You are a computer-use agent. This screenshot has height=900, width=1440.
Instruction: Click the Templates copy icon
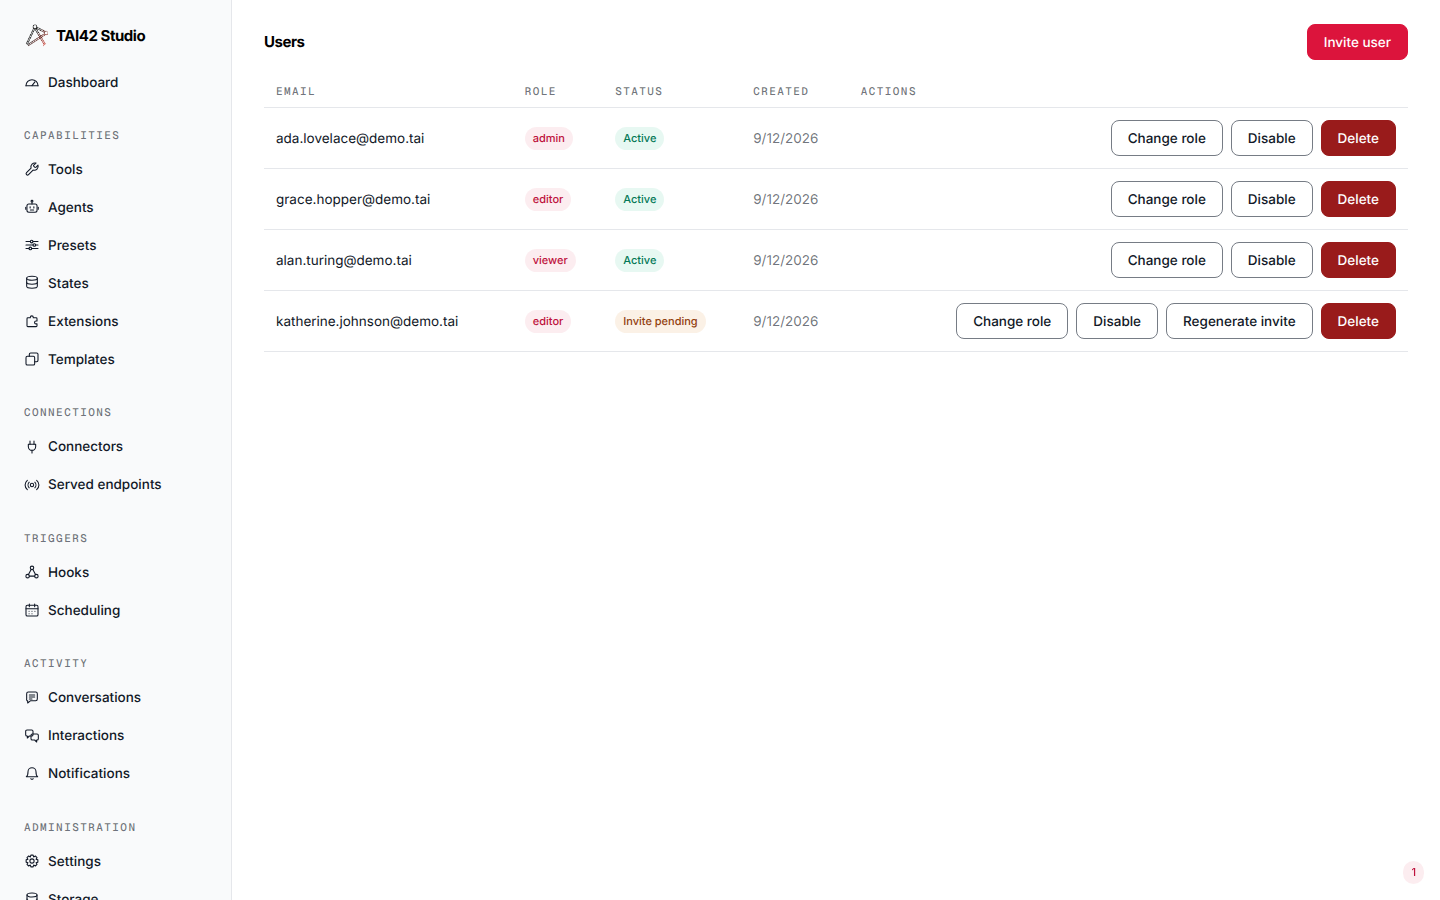coord(32,360)
